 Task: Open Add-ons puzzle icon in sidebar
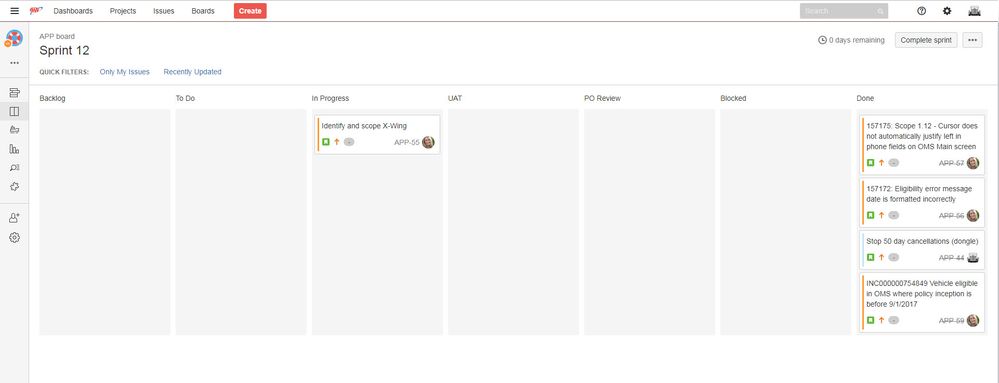[x=14, y=187]
